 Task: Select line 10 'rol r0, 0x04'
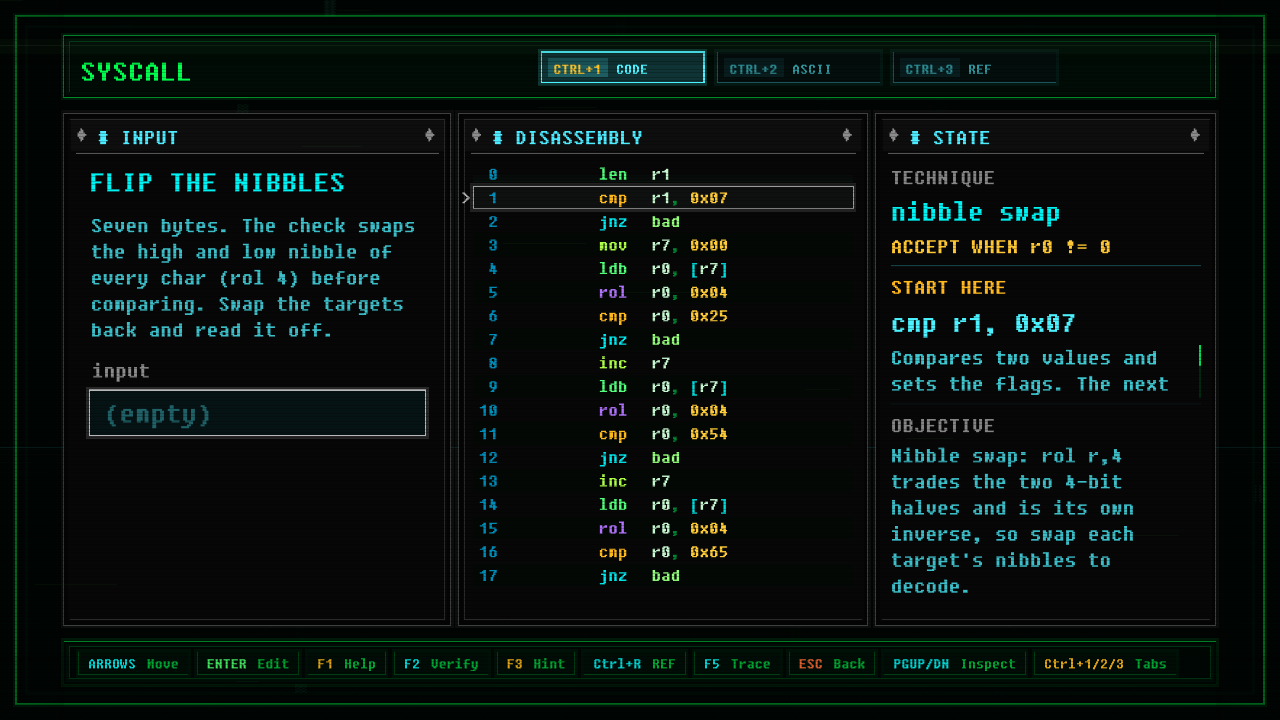point(663,410)
